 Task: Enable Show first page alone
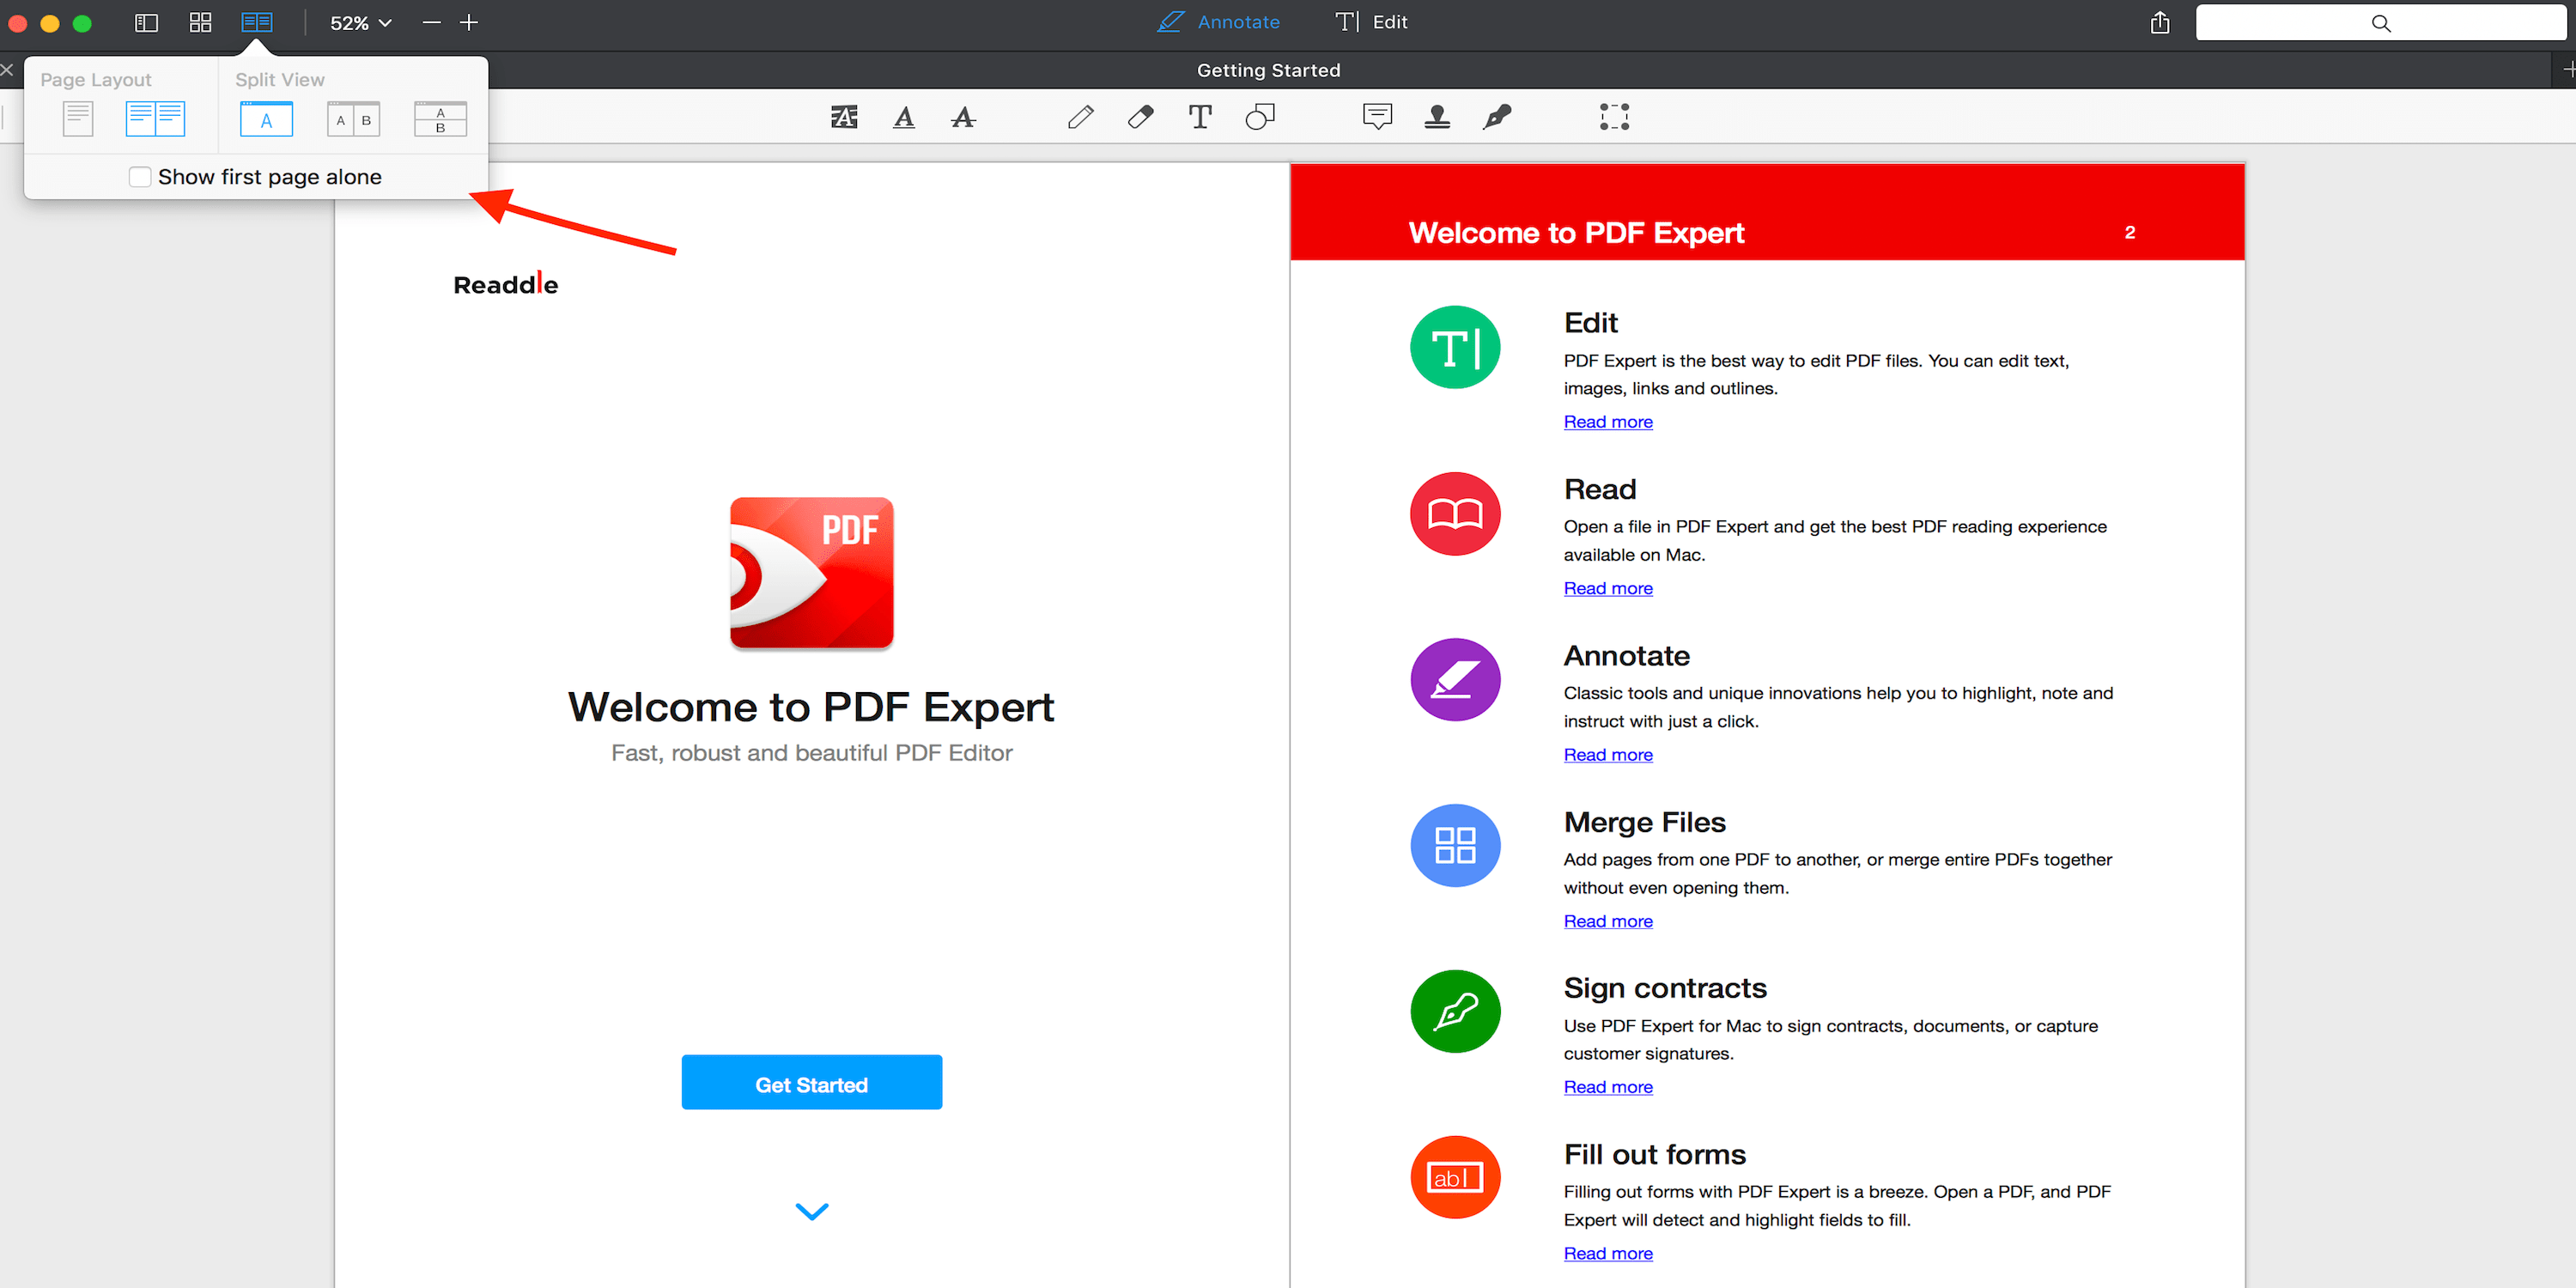(x=140, y=176)
